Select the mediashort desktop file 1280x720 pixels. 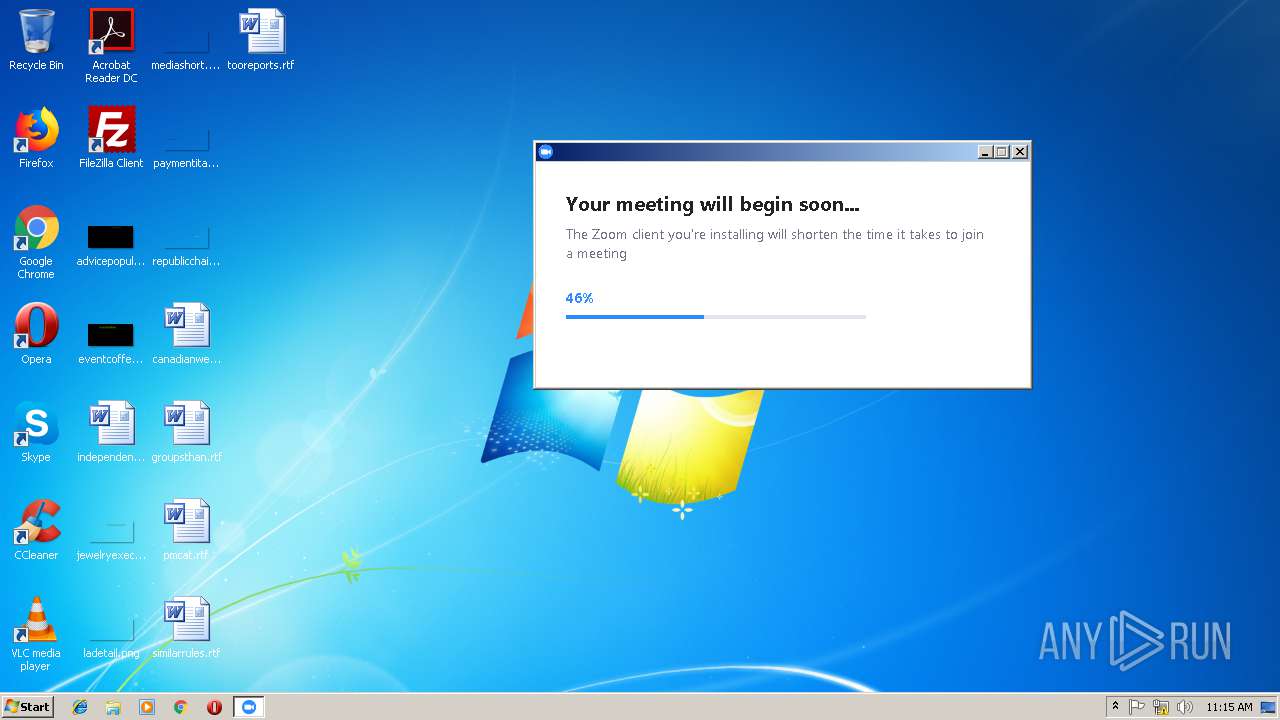185,40
